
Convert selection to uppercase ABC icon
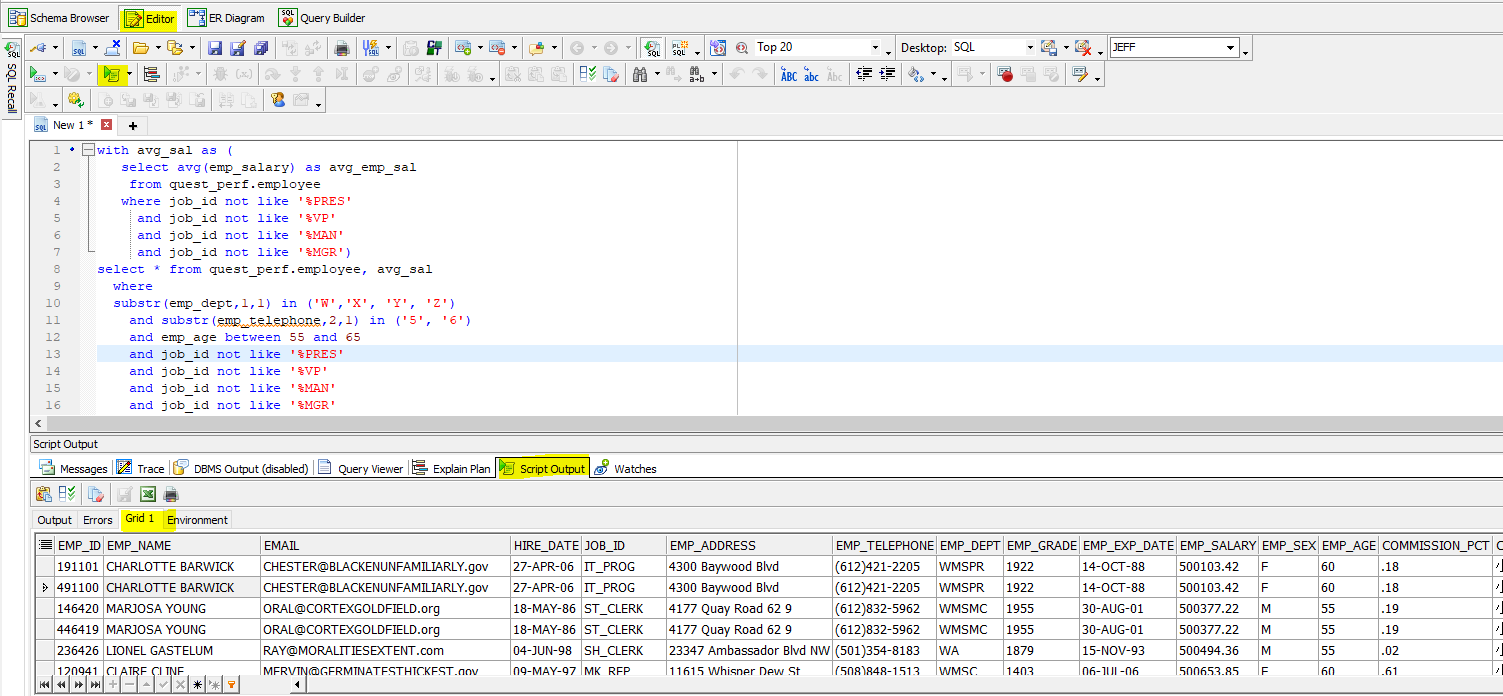point(789,74)
